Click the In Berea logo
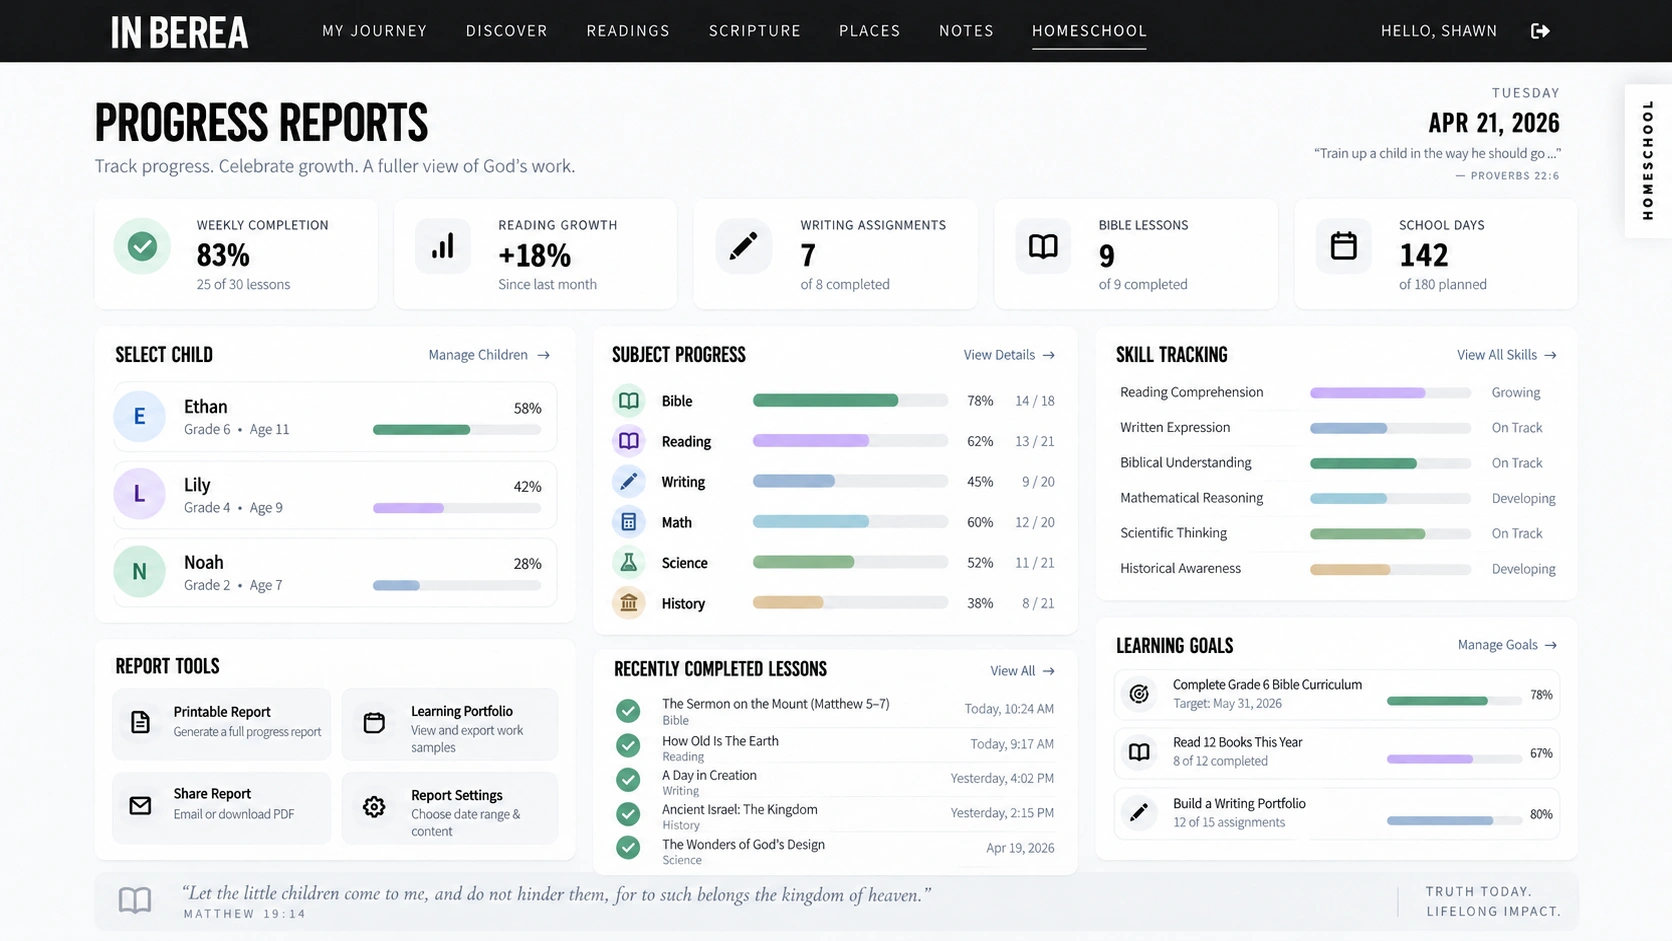This screenshot has width=1672, height=941. (x=179, y=32)
